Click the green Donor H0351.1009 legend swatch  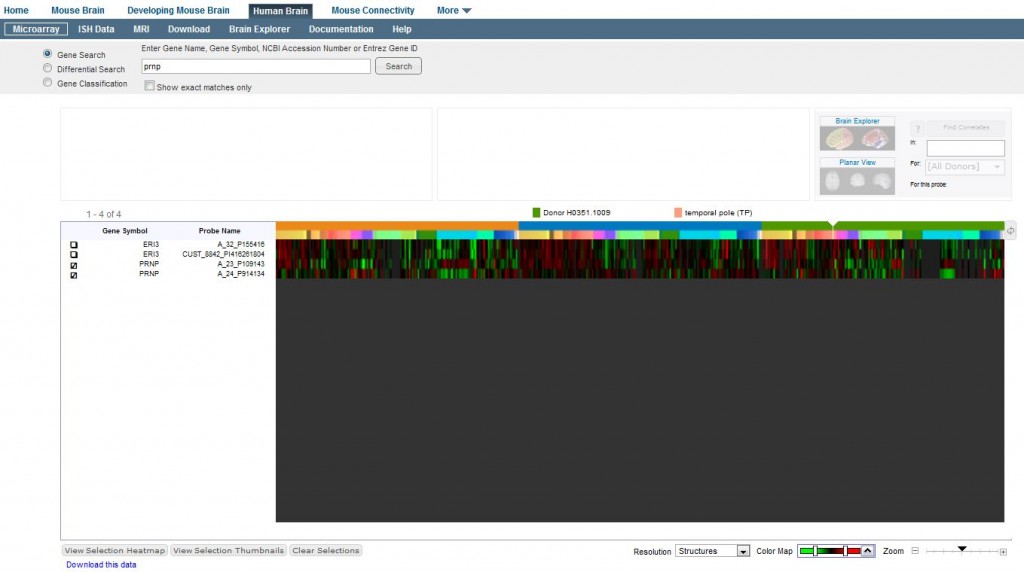click(x=536, y=212)
